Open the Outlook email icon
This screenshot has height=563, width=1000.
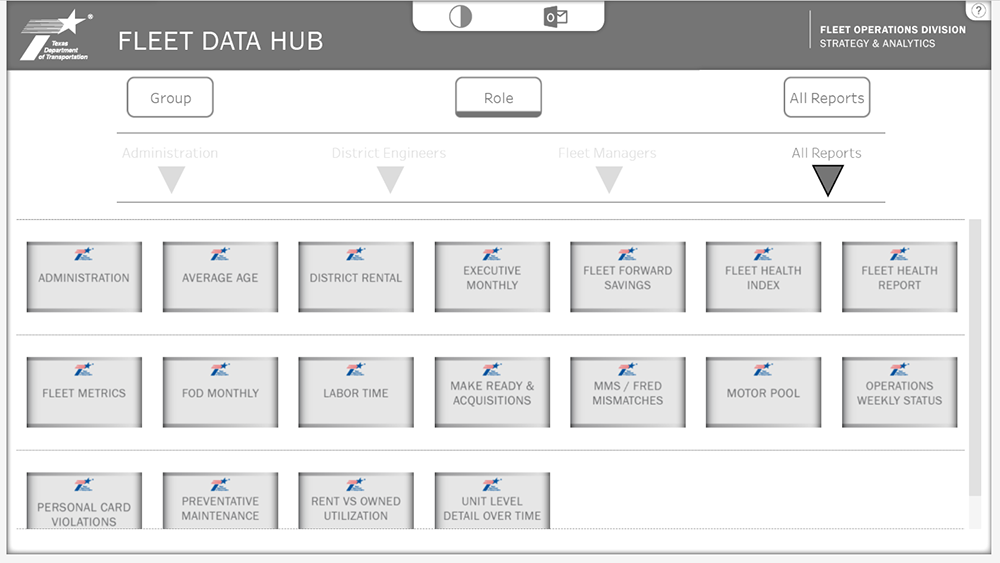(x=555, y=17)
